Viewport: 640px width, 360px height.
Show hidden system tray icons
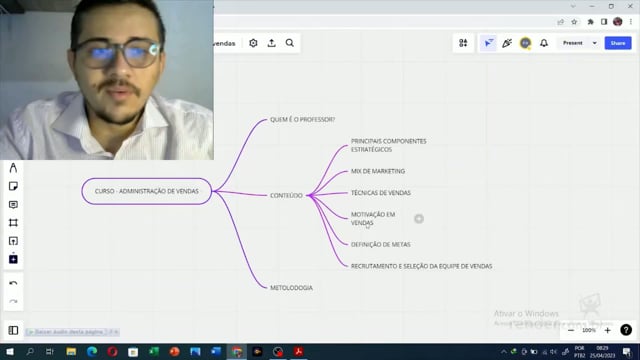[504, 351]
